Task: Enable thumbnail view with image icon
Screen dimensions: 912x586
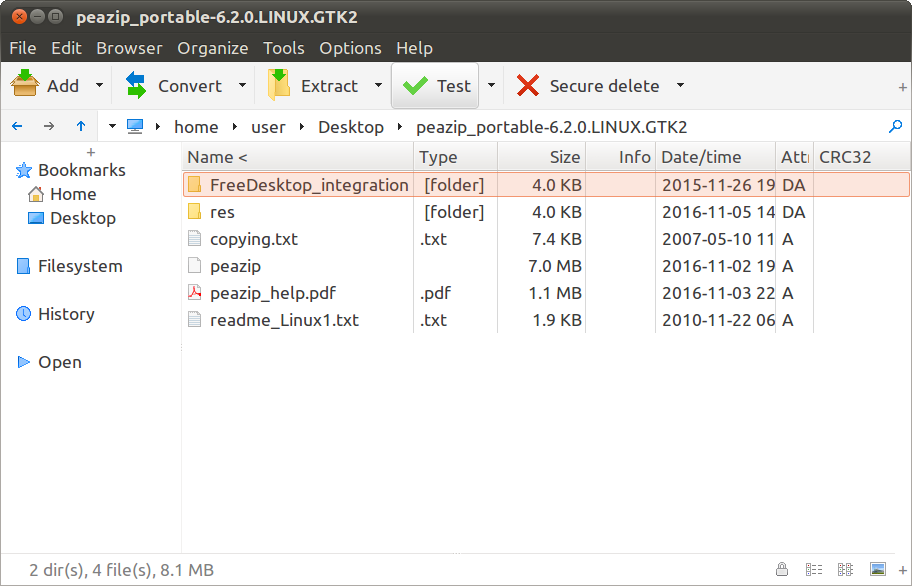Action: coord(877,570)
